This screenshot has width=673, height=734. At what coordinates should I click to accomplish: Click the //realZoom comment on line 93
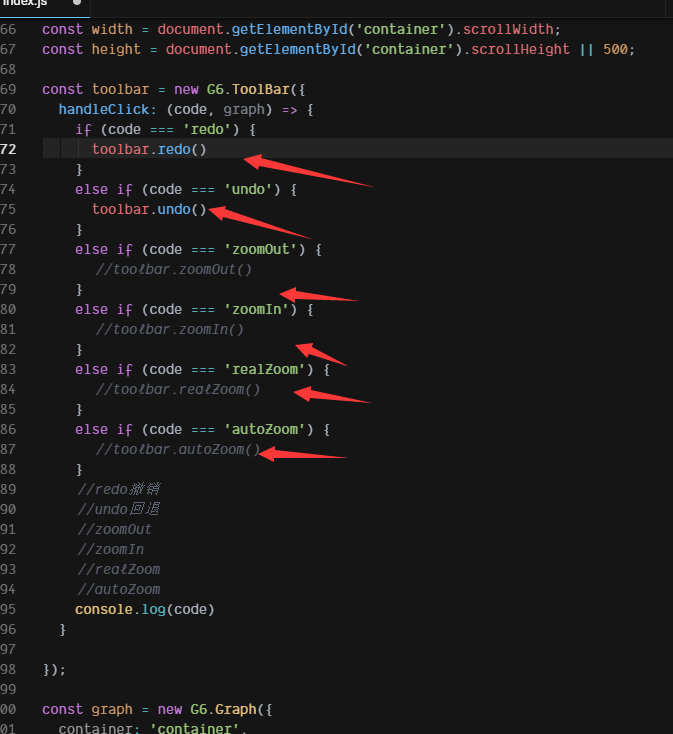point(119,570)
